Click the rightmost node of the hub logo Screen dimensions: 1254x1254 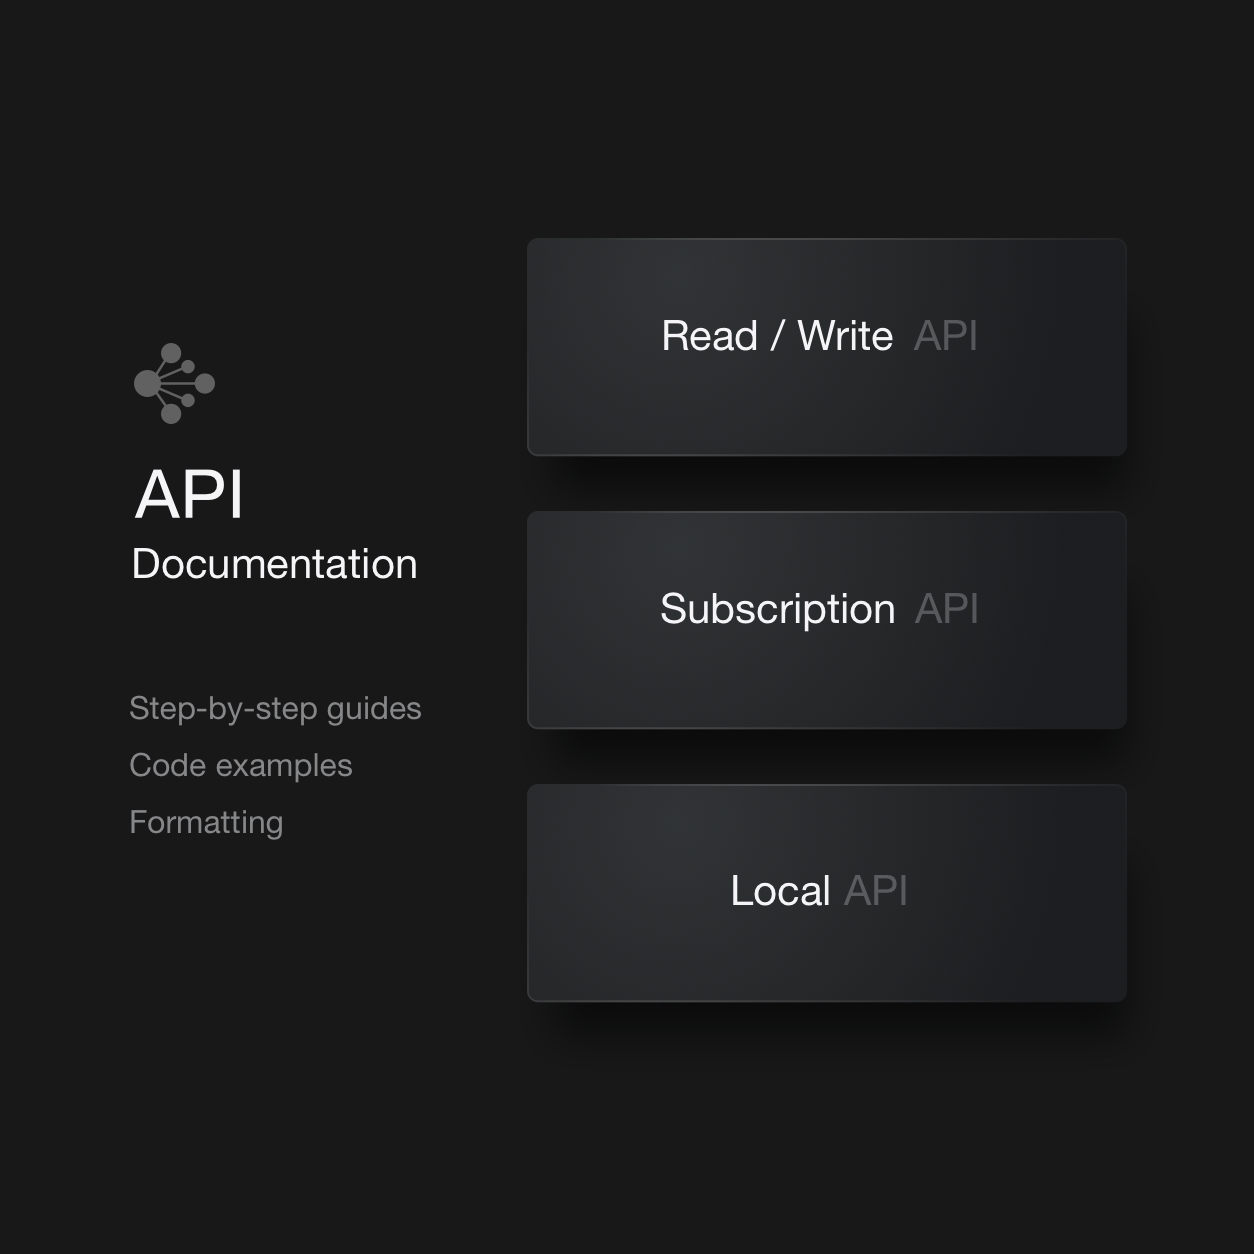(x=205, y=383)
